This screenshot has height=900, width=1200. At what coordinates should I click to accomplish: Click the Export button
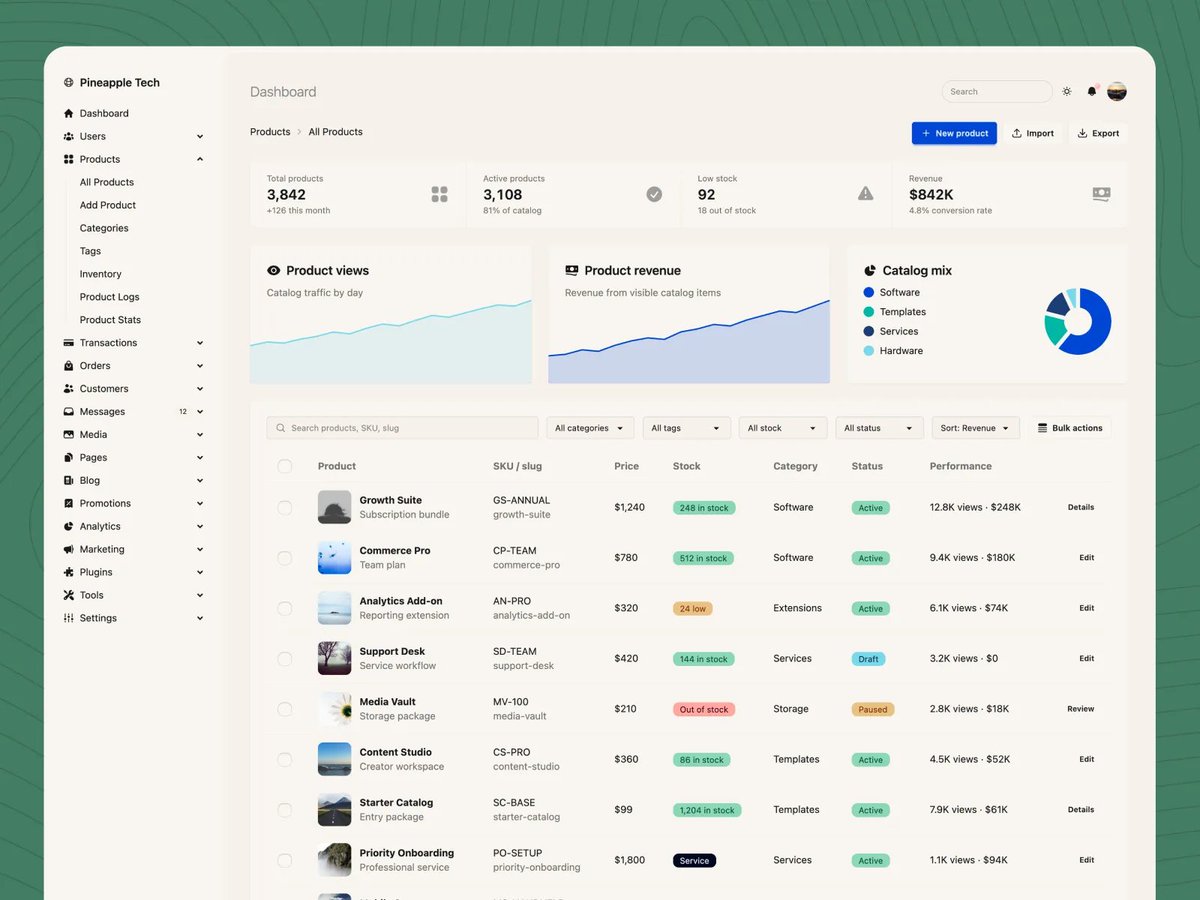pyautogui.click(x=1098, y=133)
